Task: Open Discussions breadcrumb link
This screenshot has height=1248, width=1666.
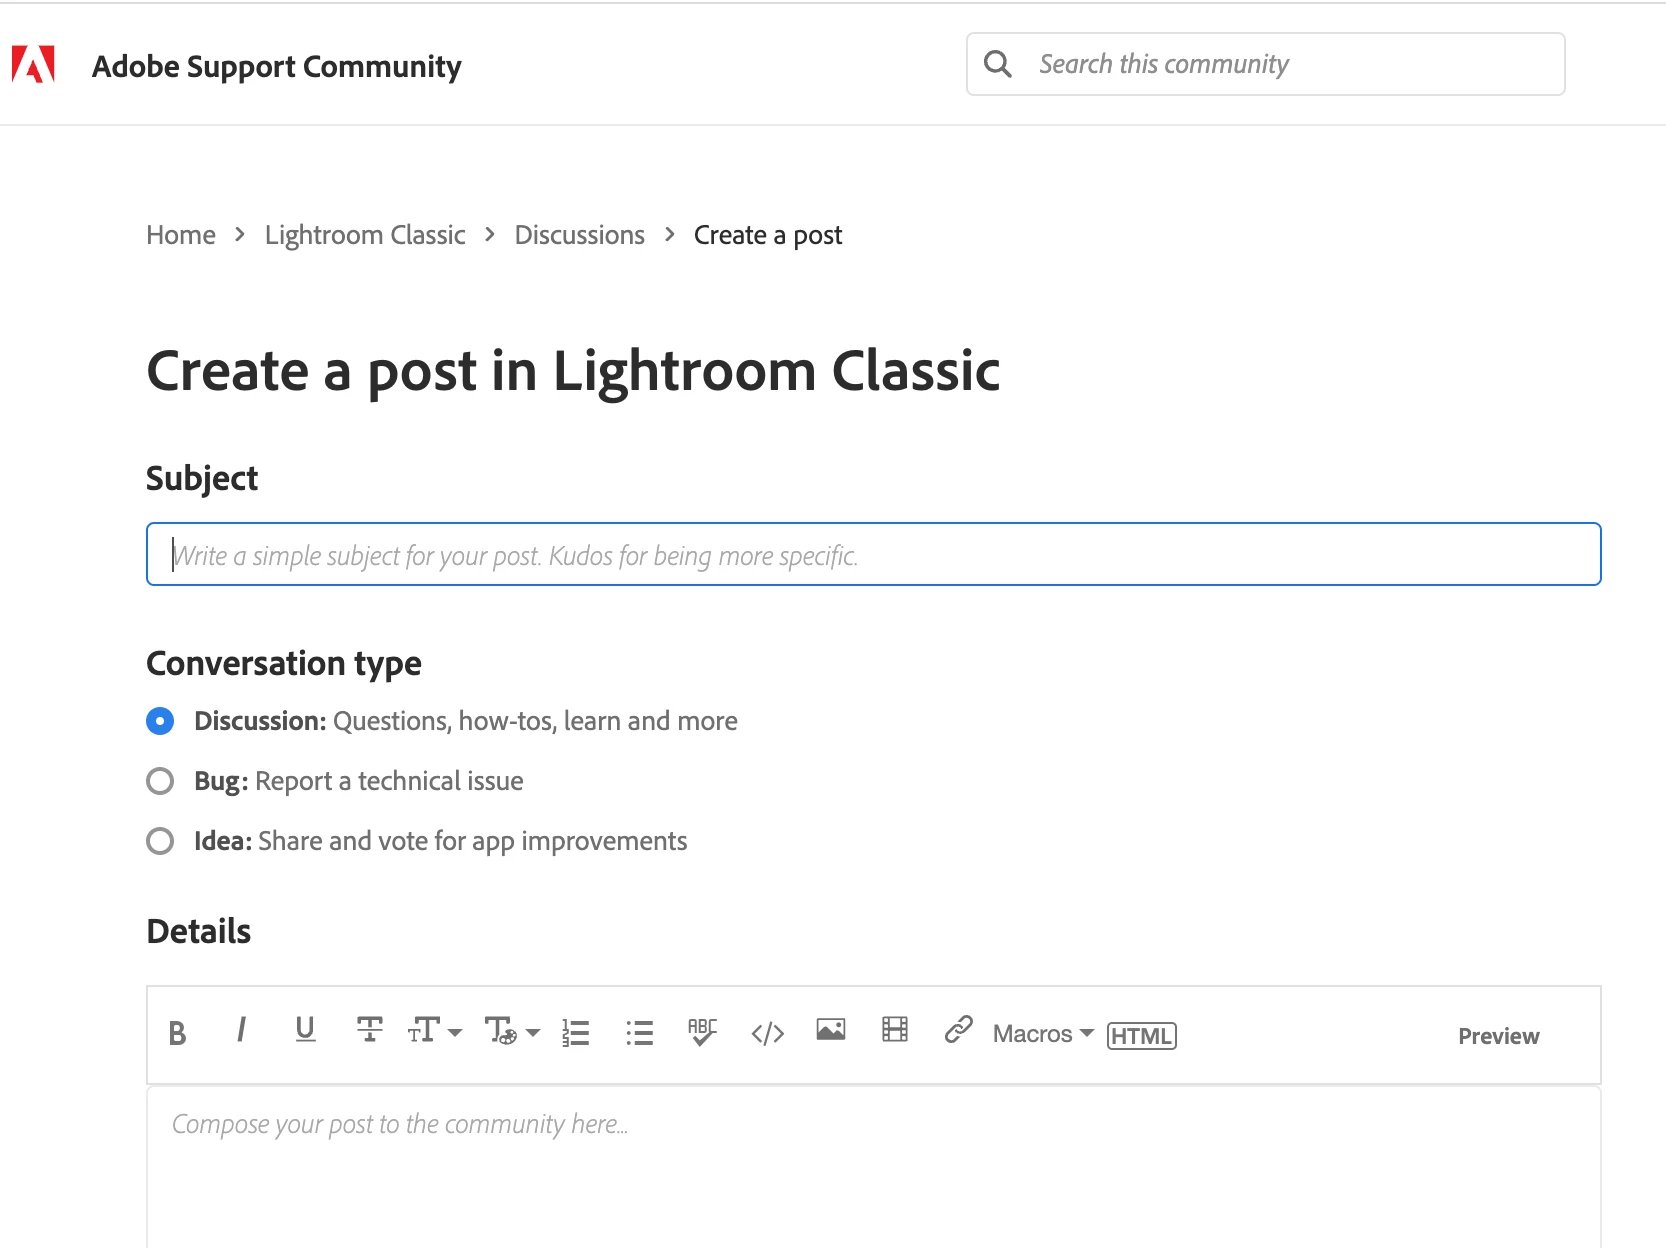Action: click(580, 235)
